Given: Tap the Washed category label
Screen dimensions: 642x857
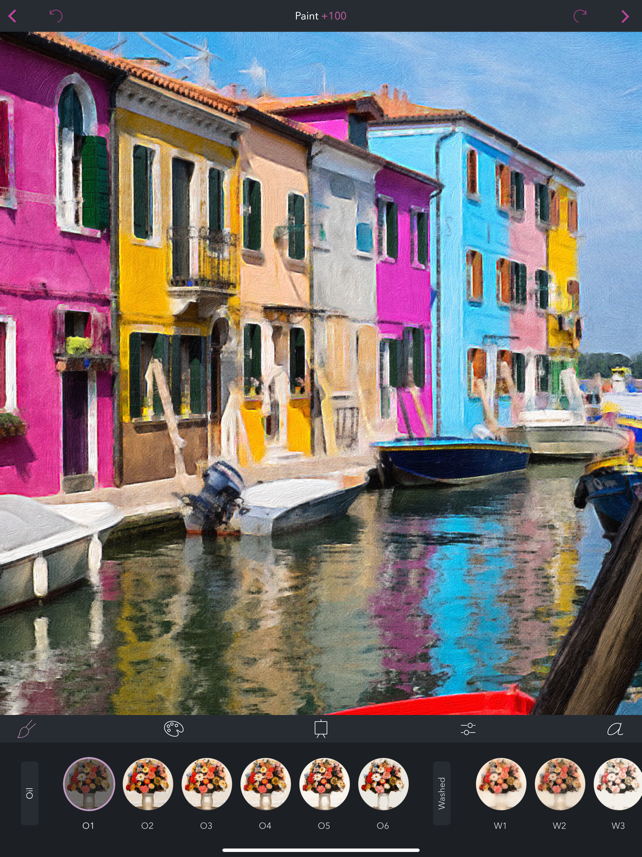Looking at the screenshot, I should click(x=441, y=793).
